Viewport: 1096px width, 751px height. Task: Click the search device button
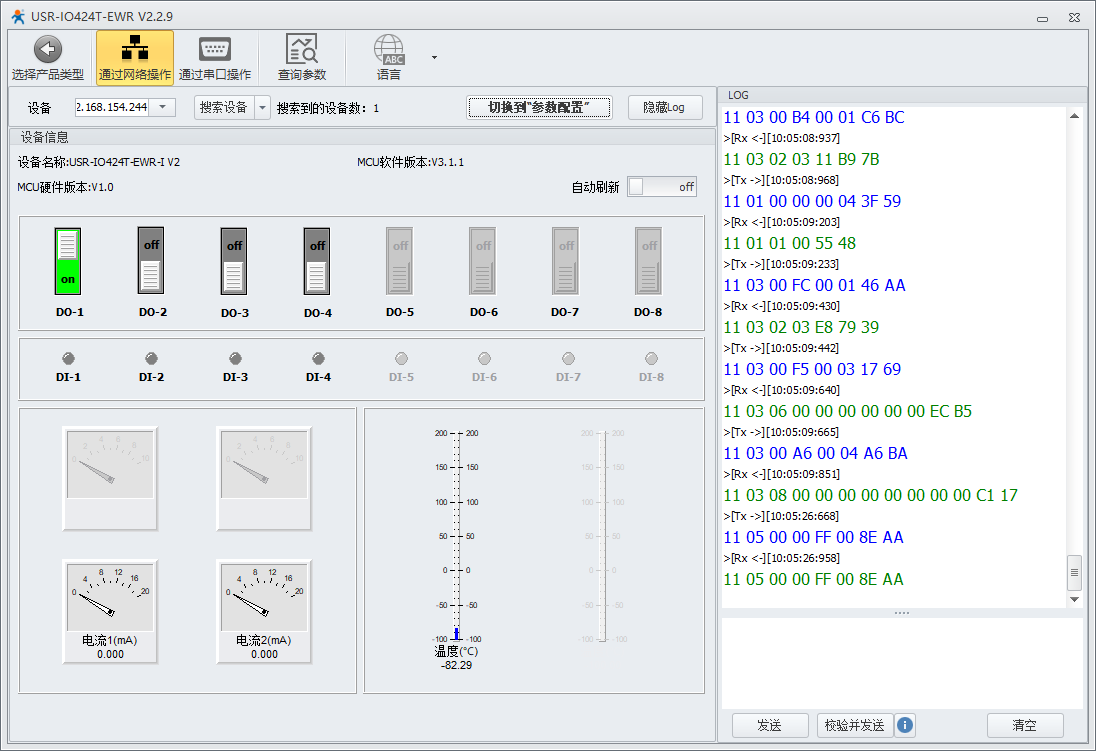(224, 108)
